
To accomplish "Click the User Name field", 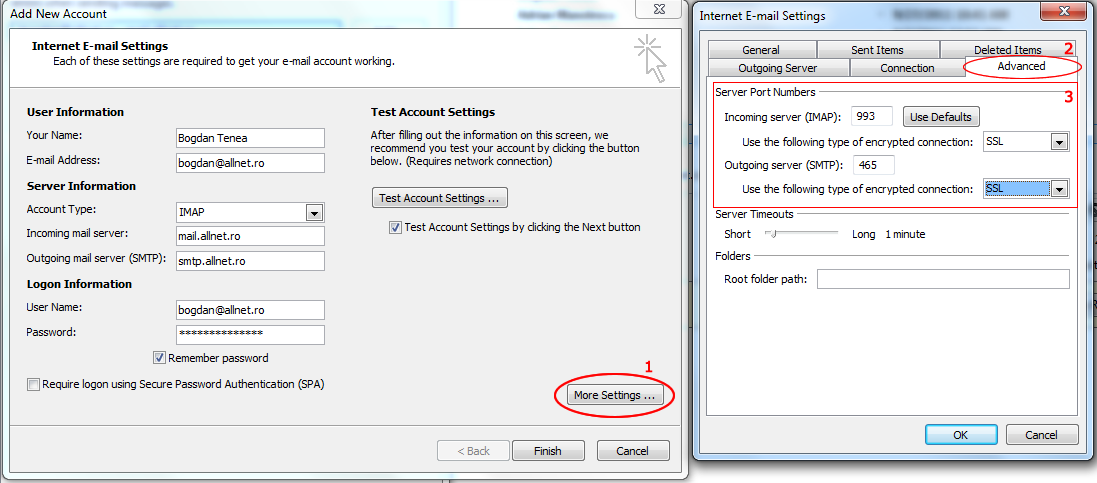I will 250,309.
